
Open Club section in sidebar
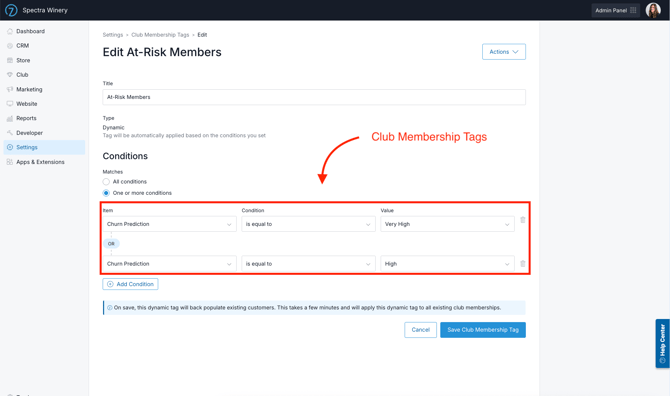pos(22,75)
